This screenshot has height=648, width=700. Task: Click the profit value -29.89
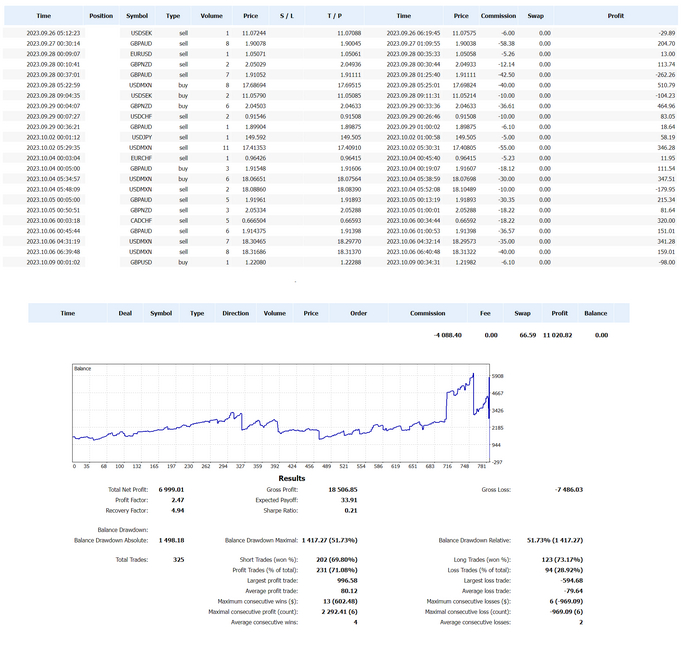(x=667, y=33)
